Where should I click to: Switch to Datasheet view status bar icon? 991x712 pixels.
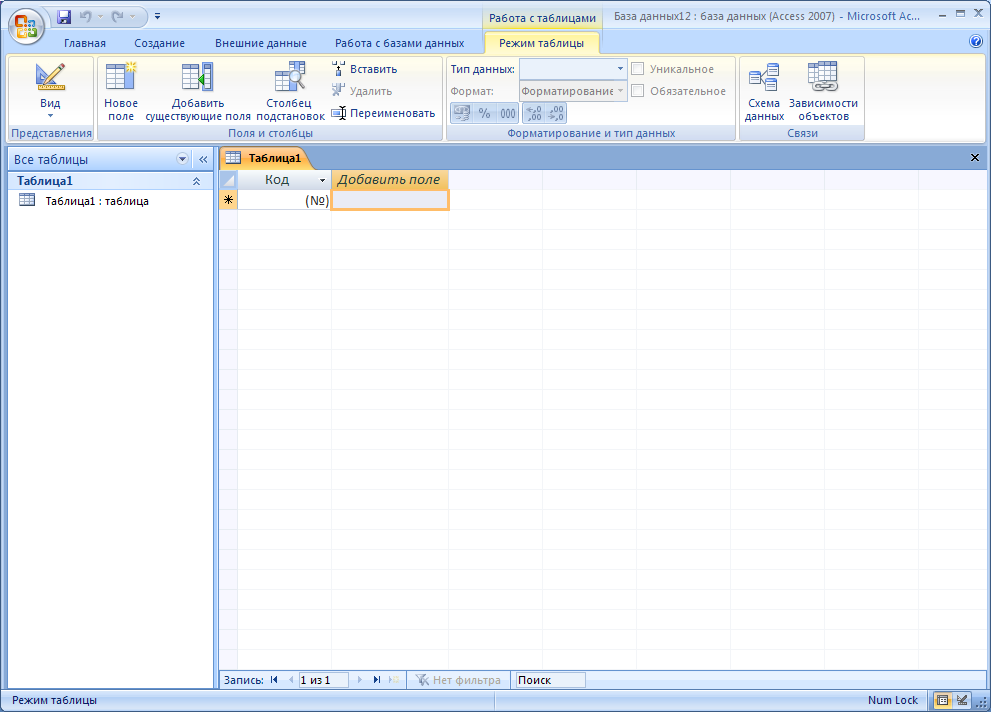point(942,700)
